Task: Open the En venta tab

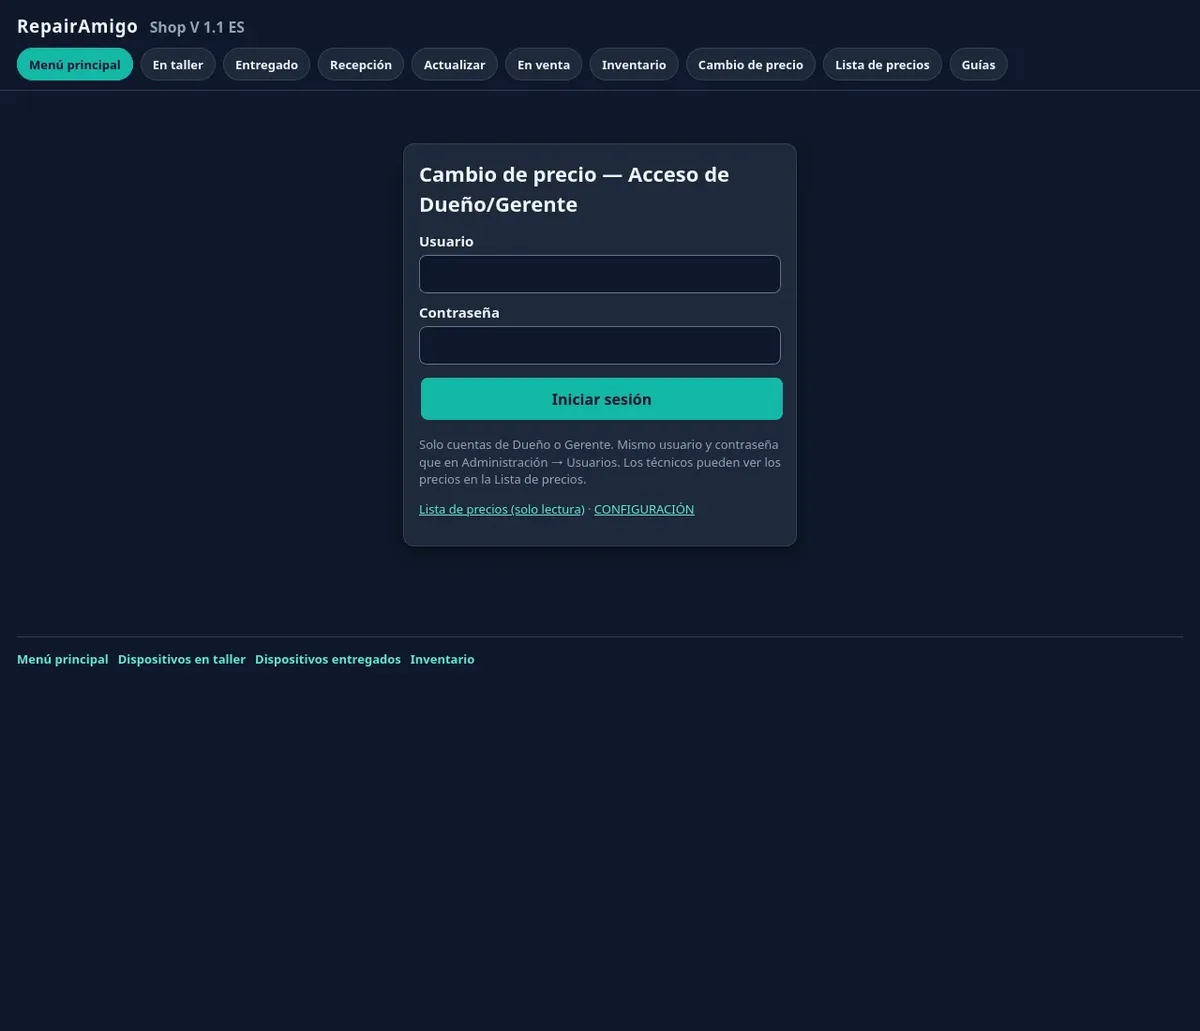Action: click(543, 64)
